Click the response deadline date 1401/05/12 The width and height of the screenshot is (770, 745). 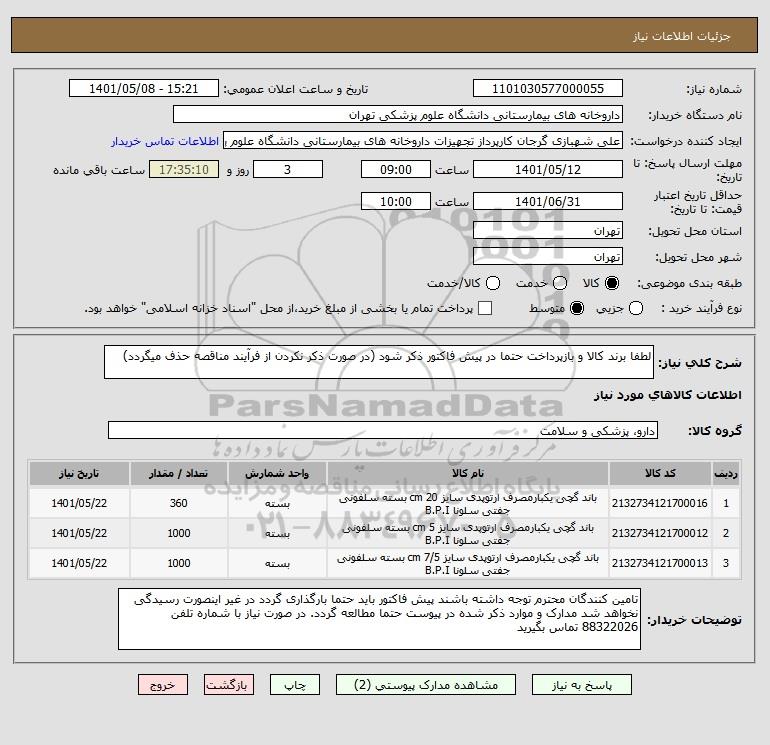point(548,169)
